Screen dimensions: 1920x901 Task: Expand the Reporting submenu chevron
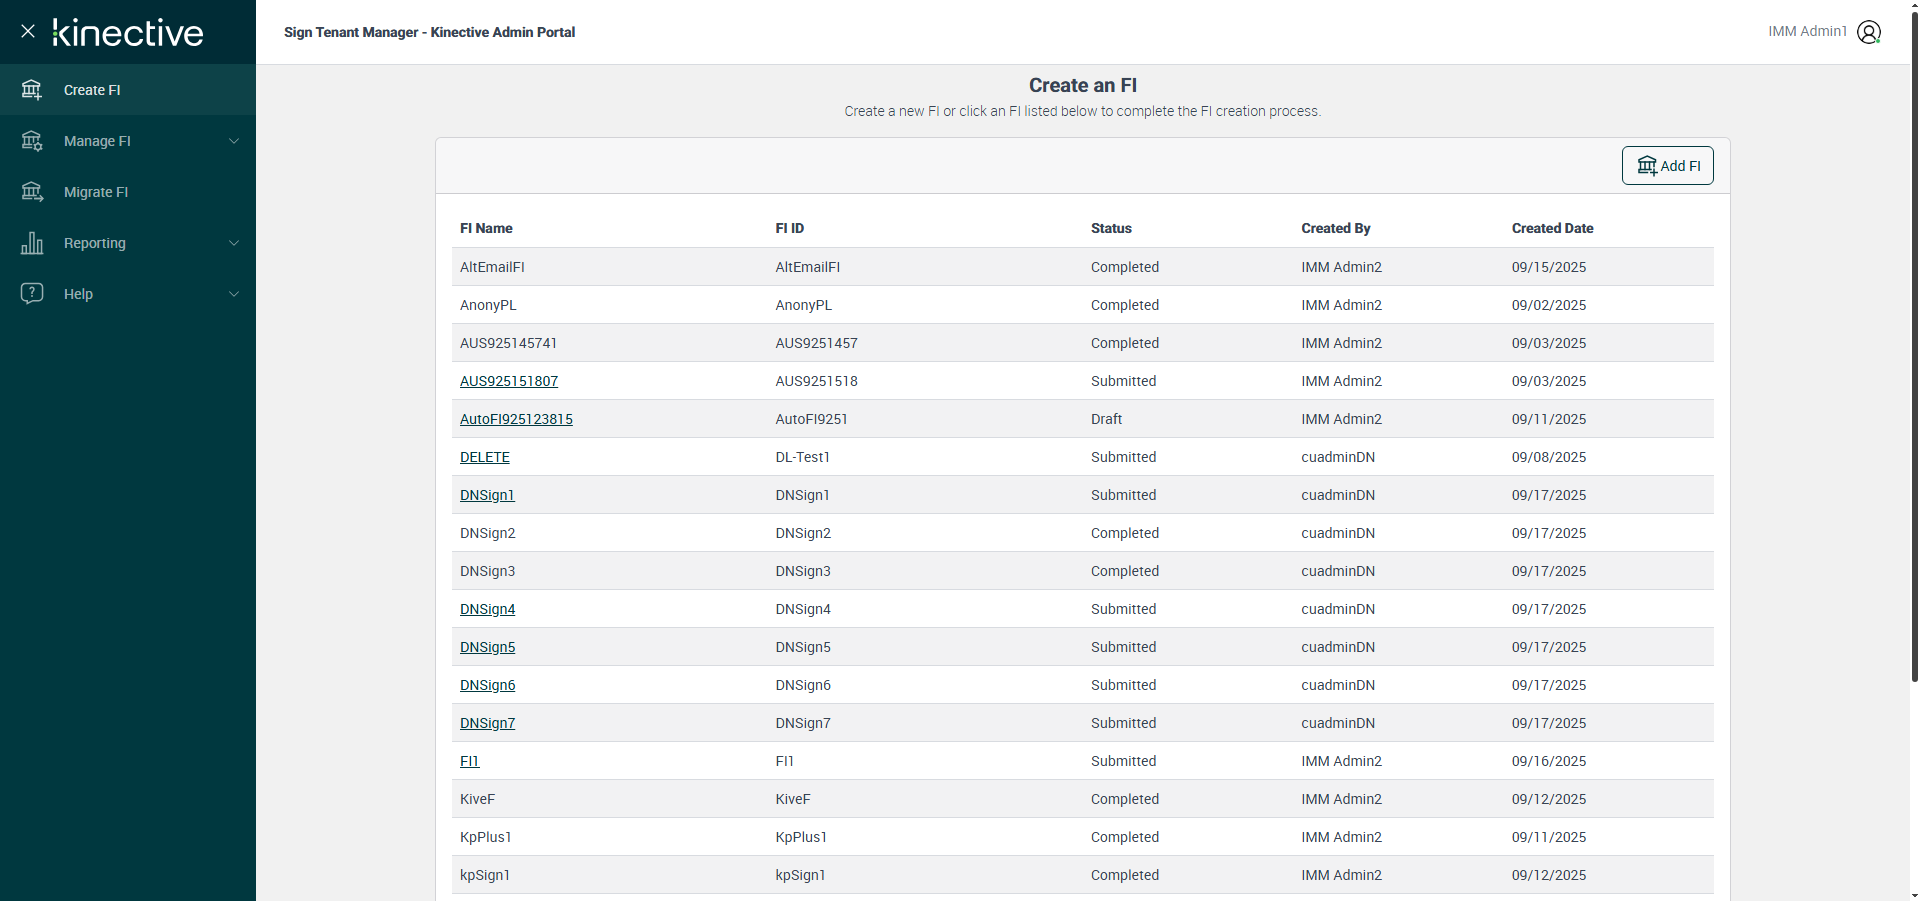pyautogui.click(x=234, y=243)
